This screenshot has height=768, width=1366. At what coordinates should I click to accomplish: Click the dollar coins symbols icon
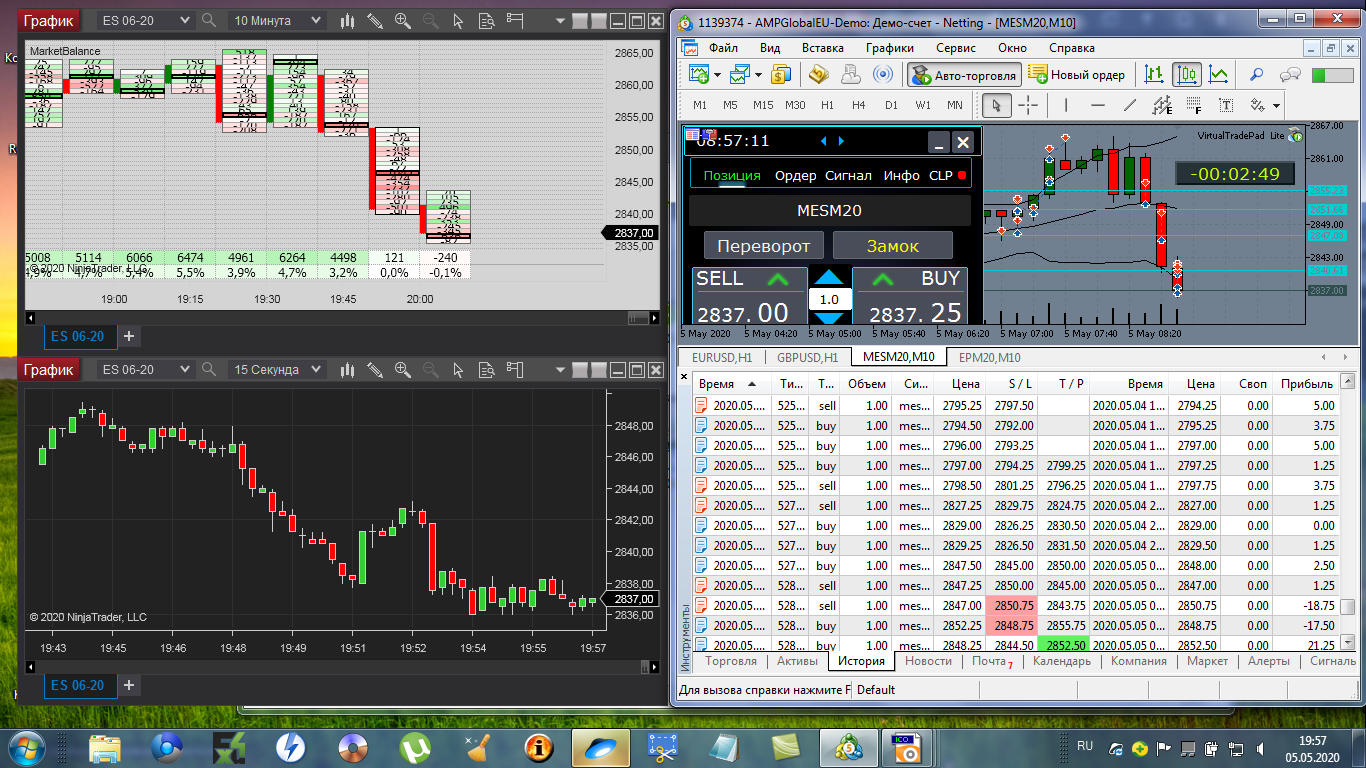pos(781,74)
